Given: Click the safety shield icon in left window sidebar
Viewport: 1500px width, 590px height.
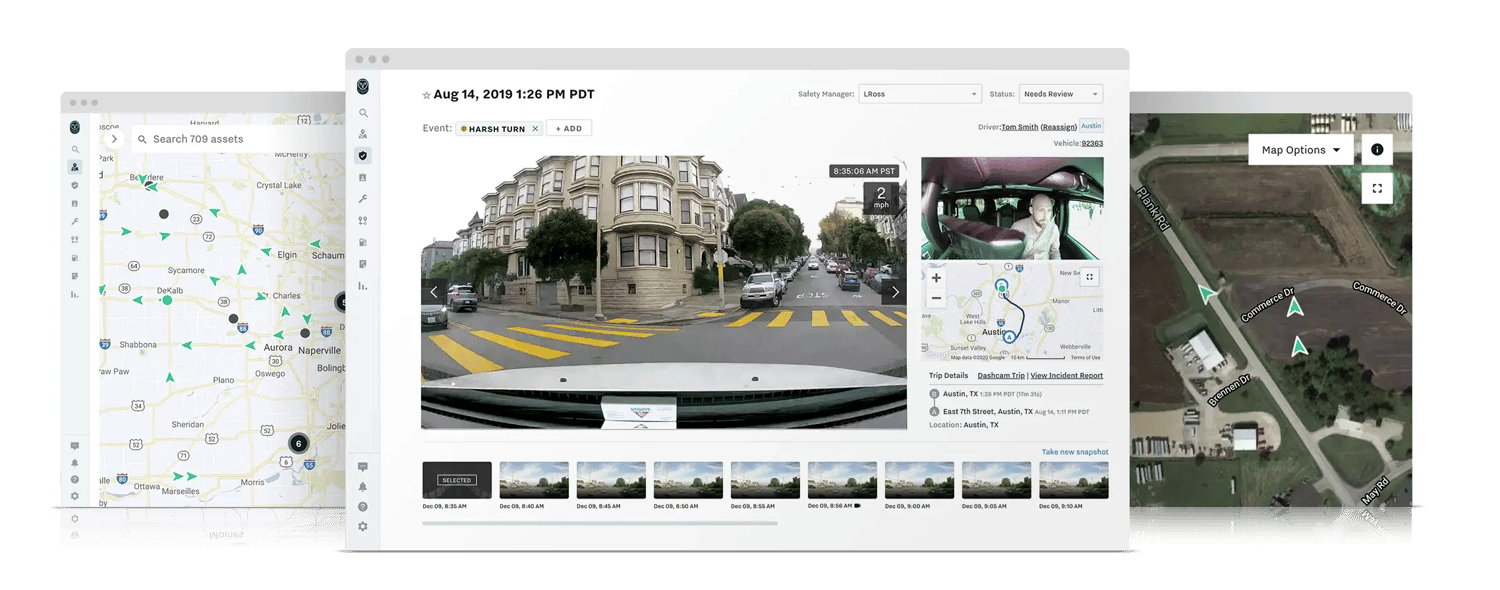Looking at the screenshot, I should pos(75,186).
